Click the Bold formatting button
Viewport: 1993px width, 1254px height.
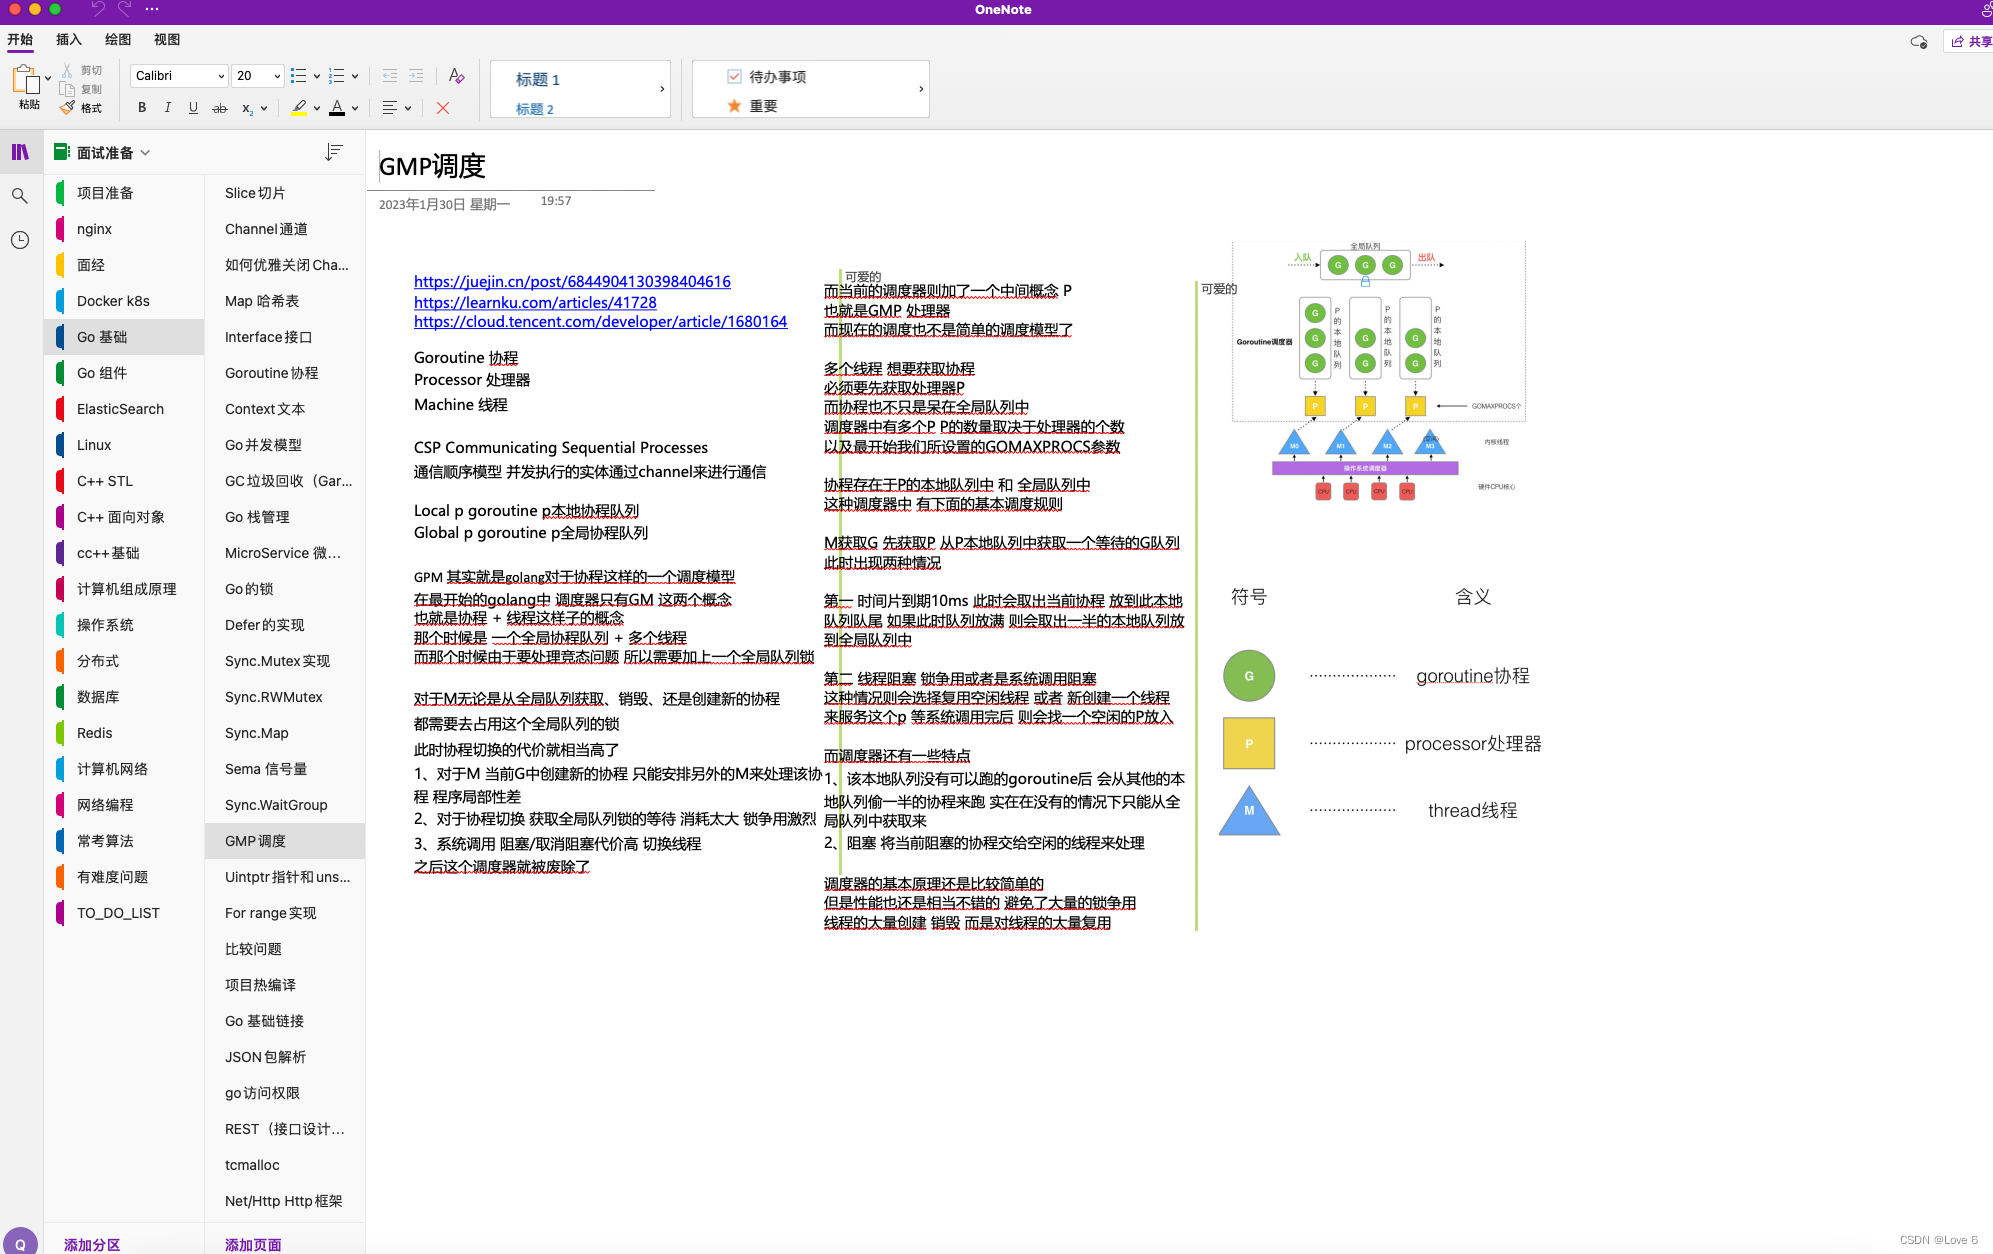[142, 108]
